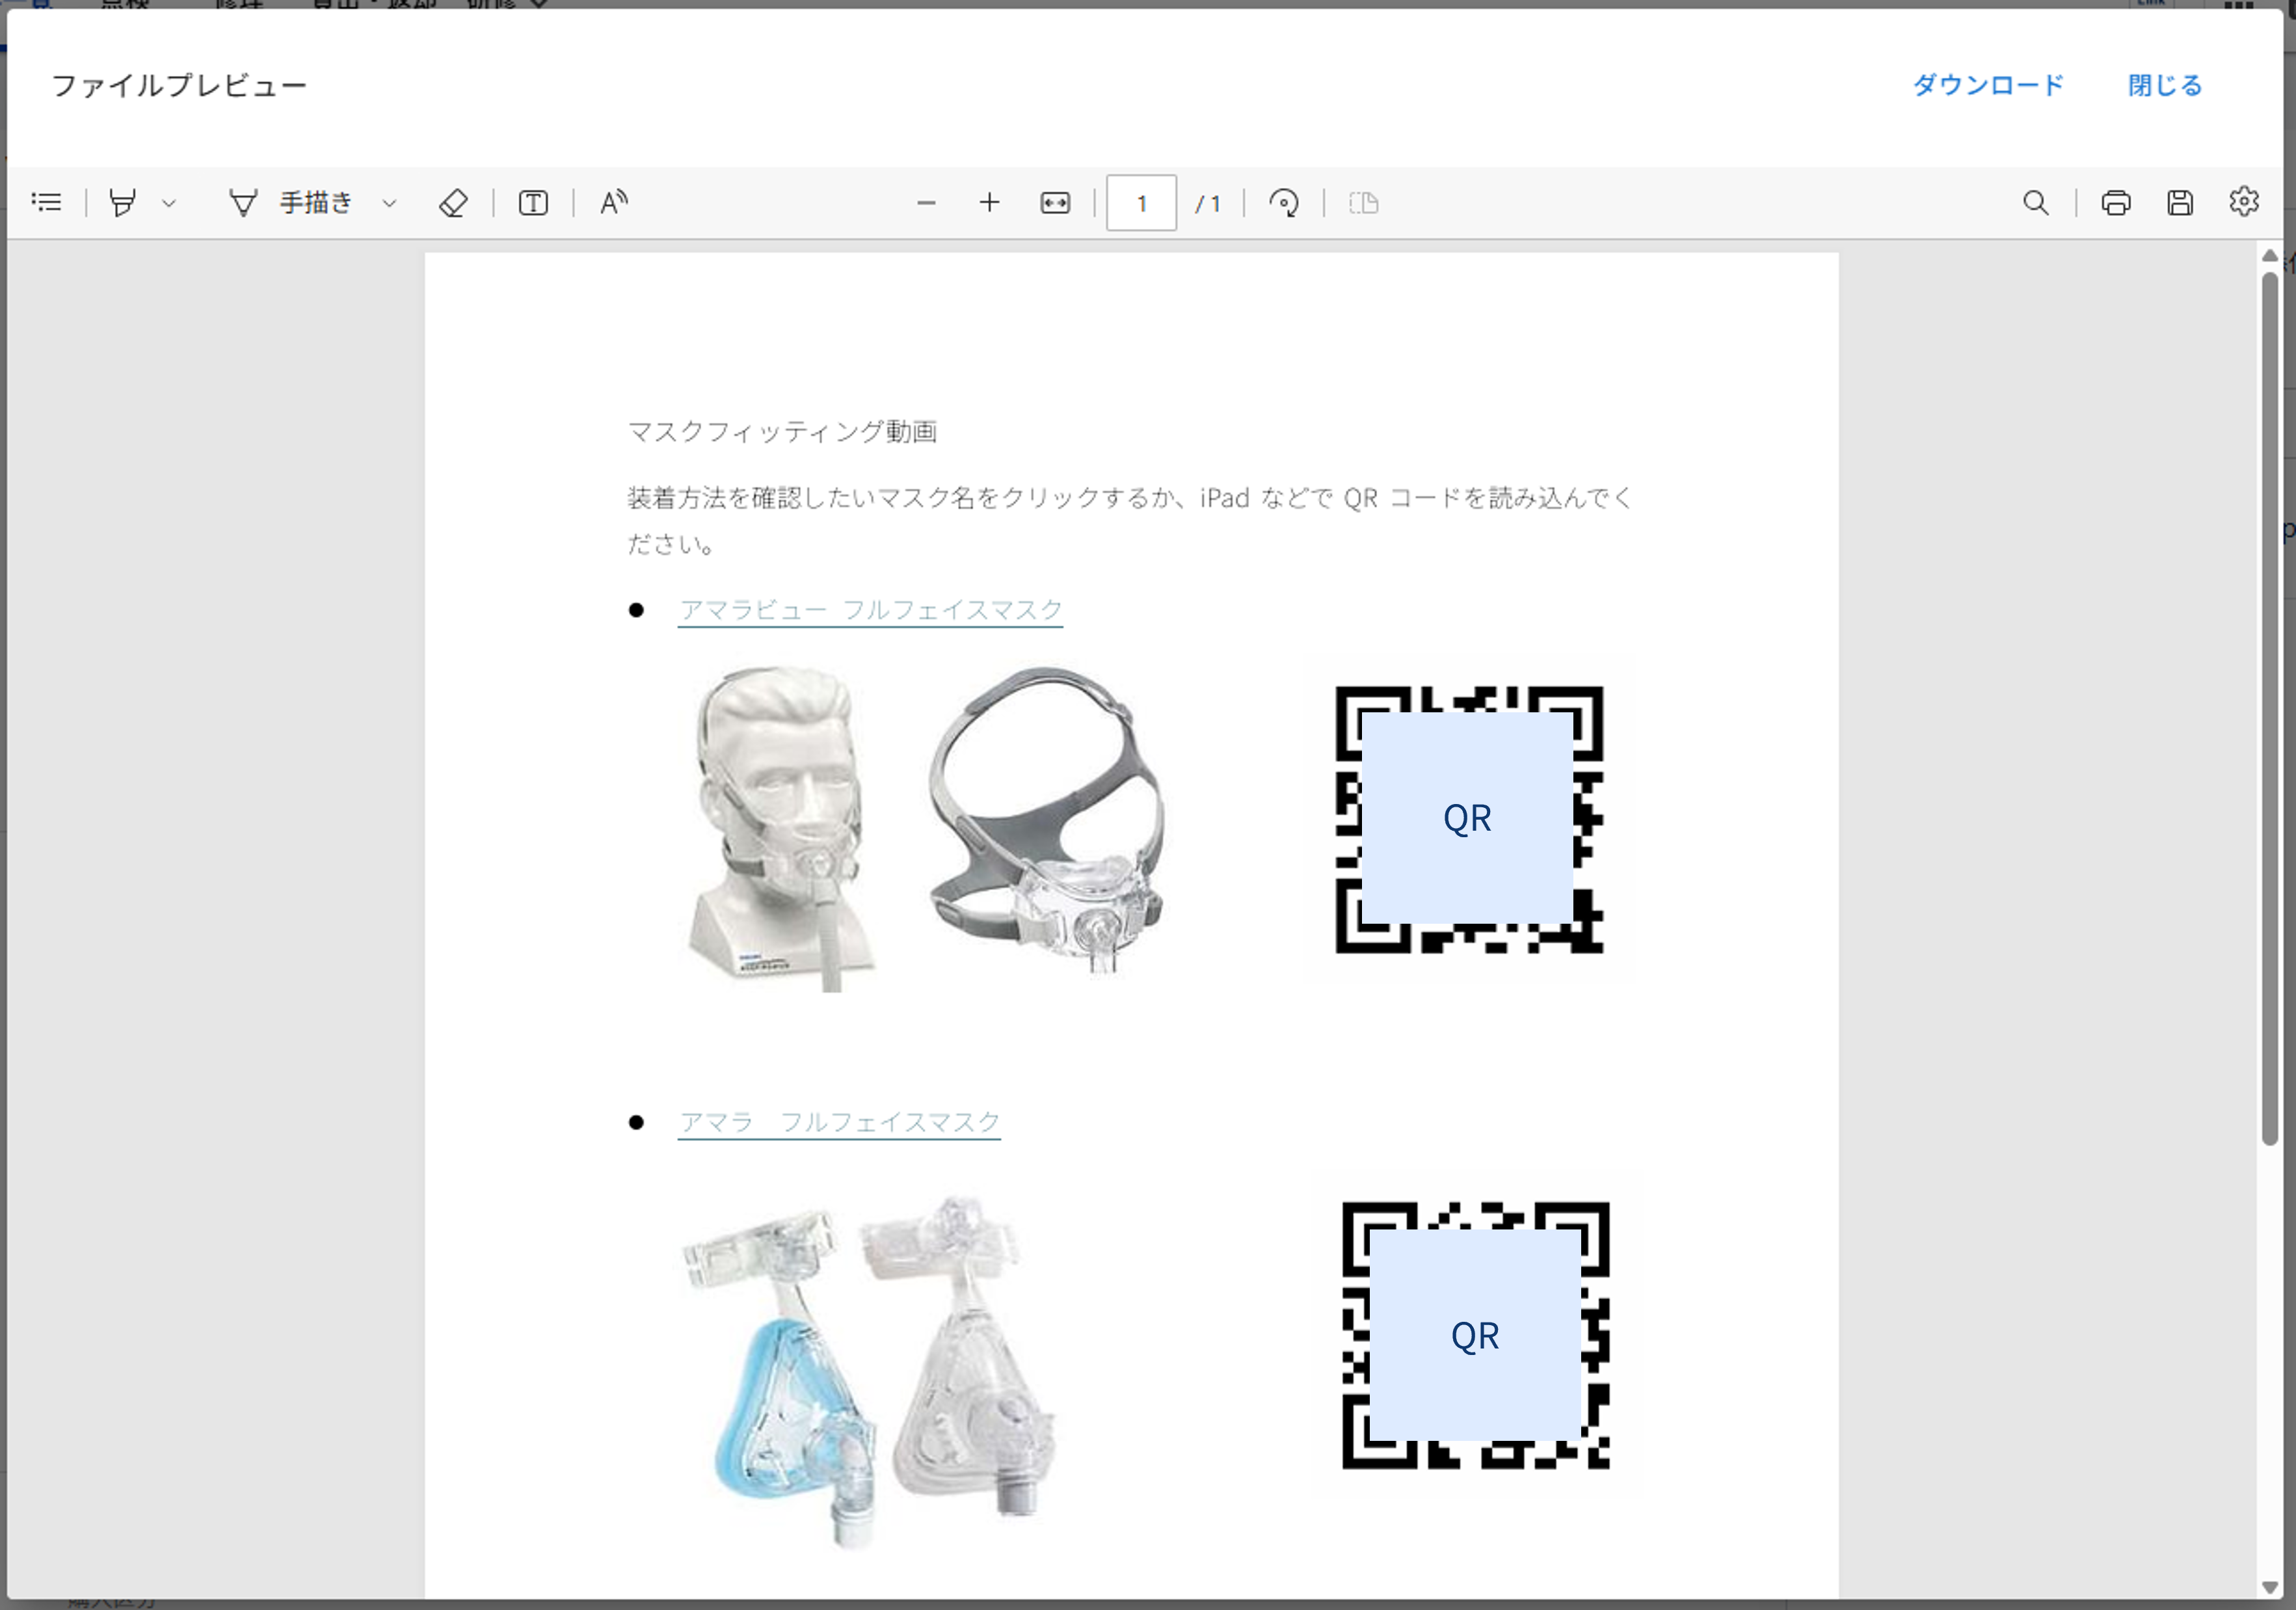Open search with the magnifier icon
This screenshot has height=1610, width=2296.
pyautogui.click(x=2035, y=203)
